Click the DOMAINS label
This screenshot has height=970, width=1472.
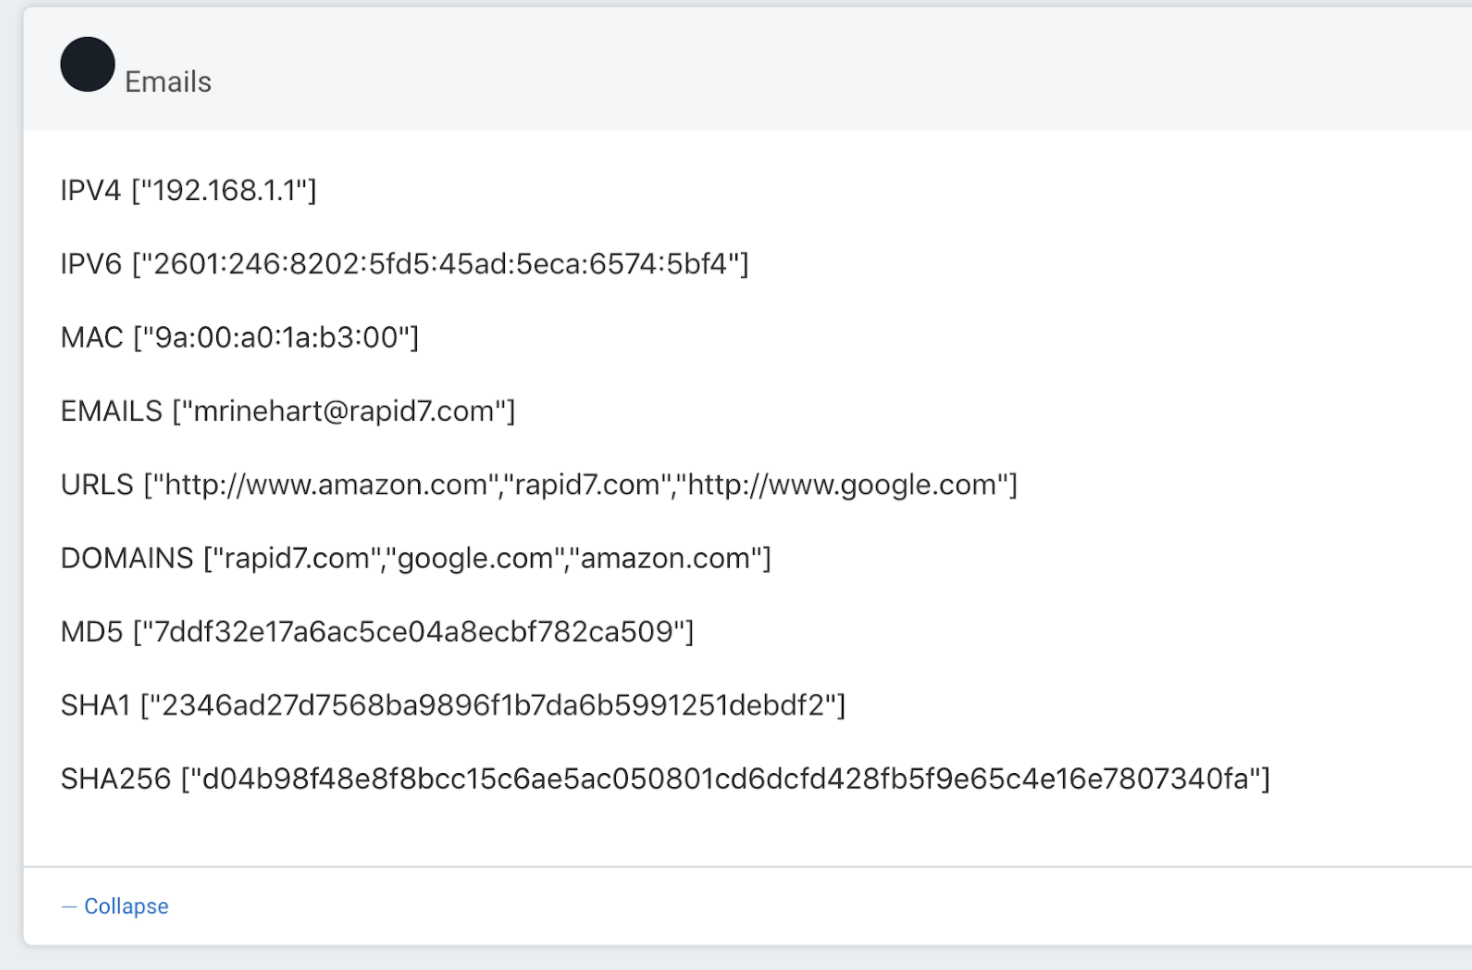coord(127,558)
